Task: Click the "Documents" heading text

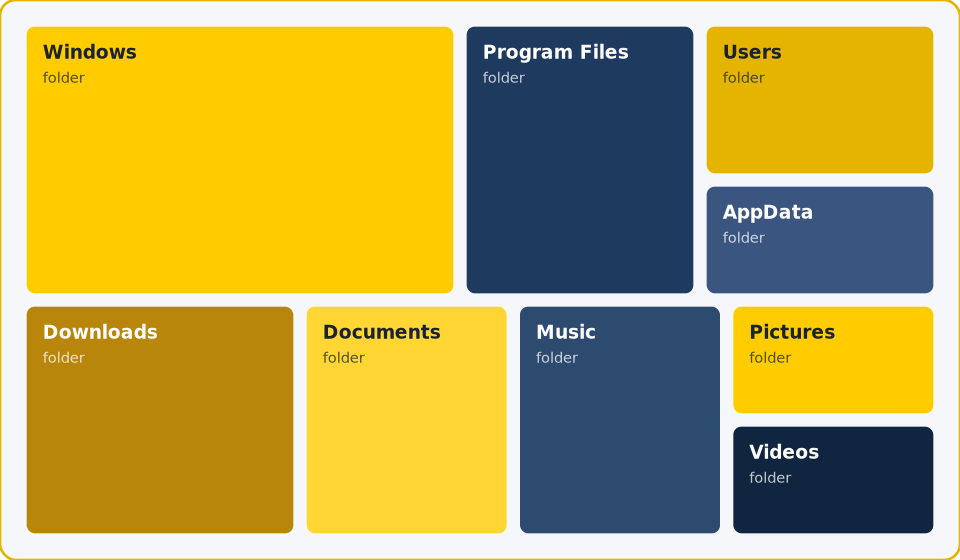Action: [381, 332]
